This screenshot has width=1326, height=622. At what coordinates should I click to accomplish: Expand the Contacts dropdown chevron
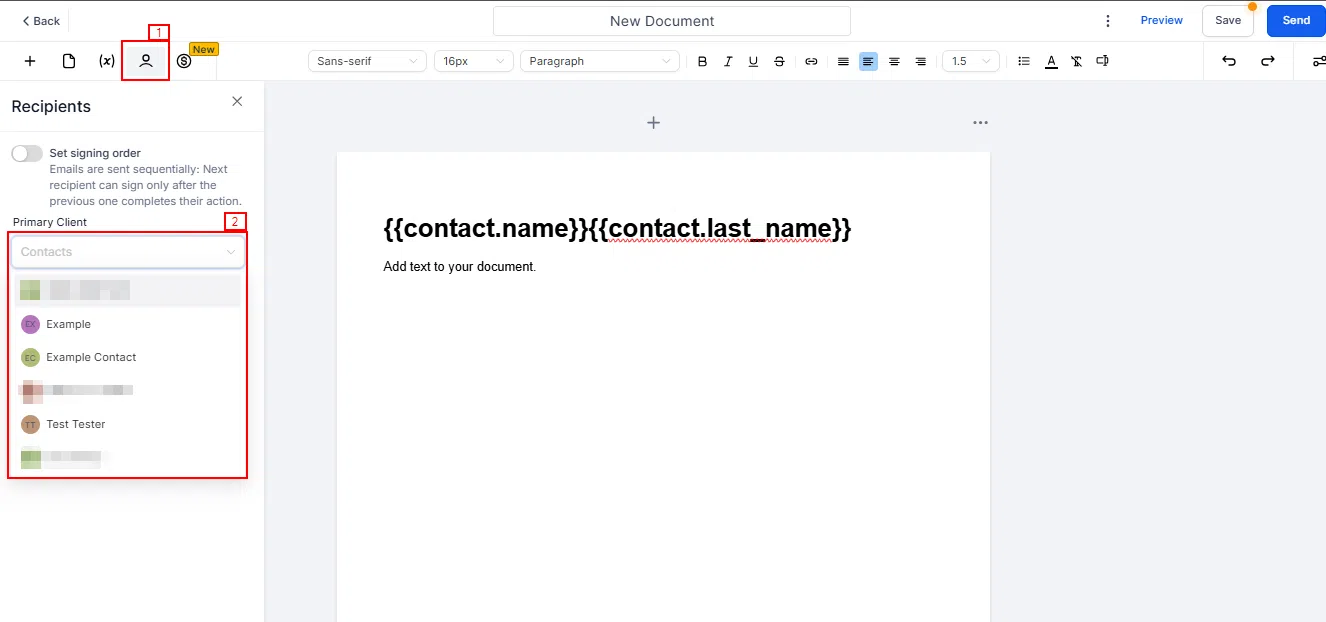(231, 252)
